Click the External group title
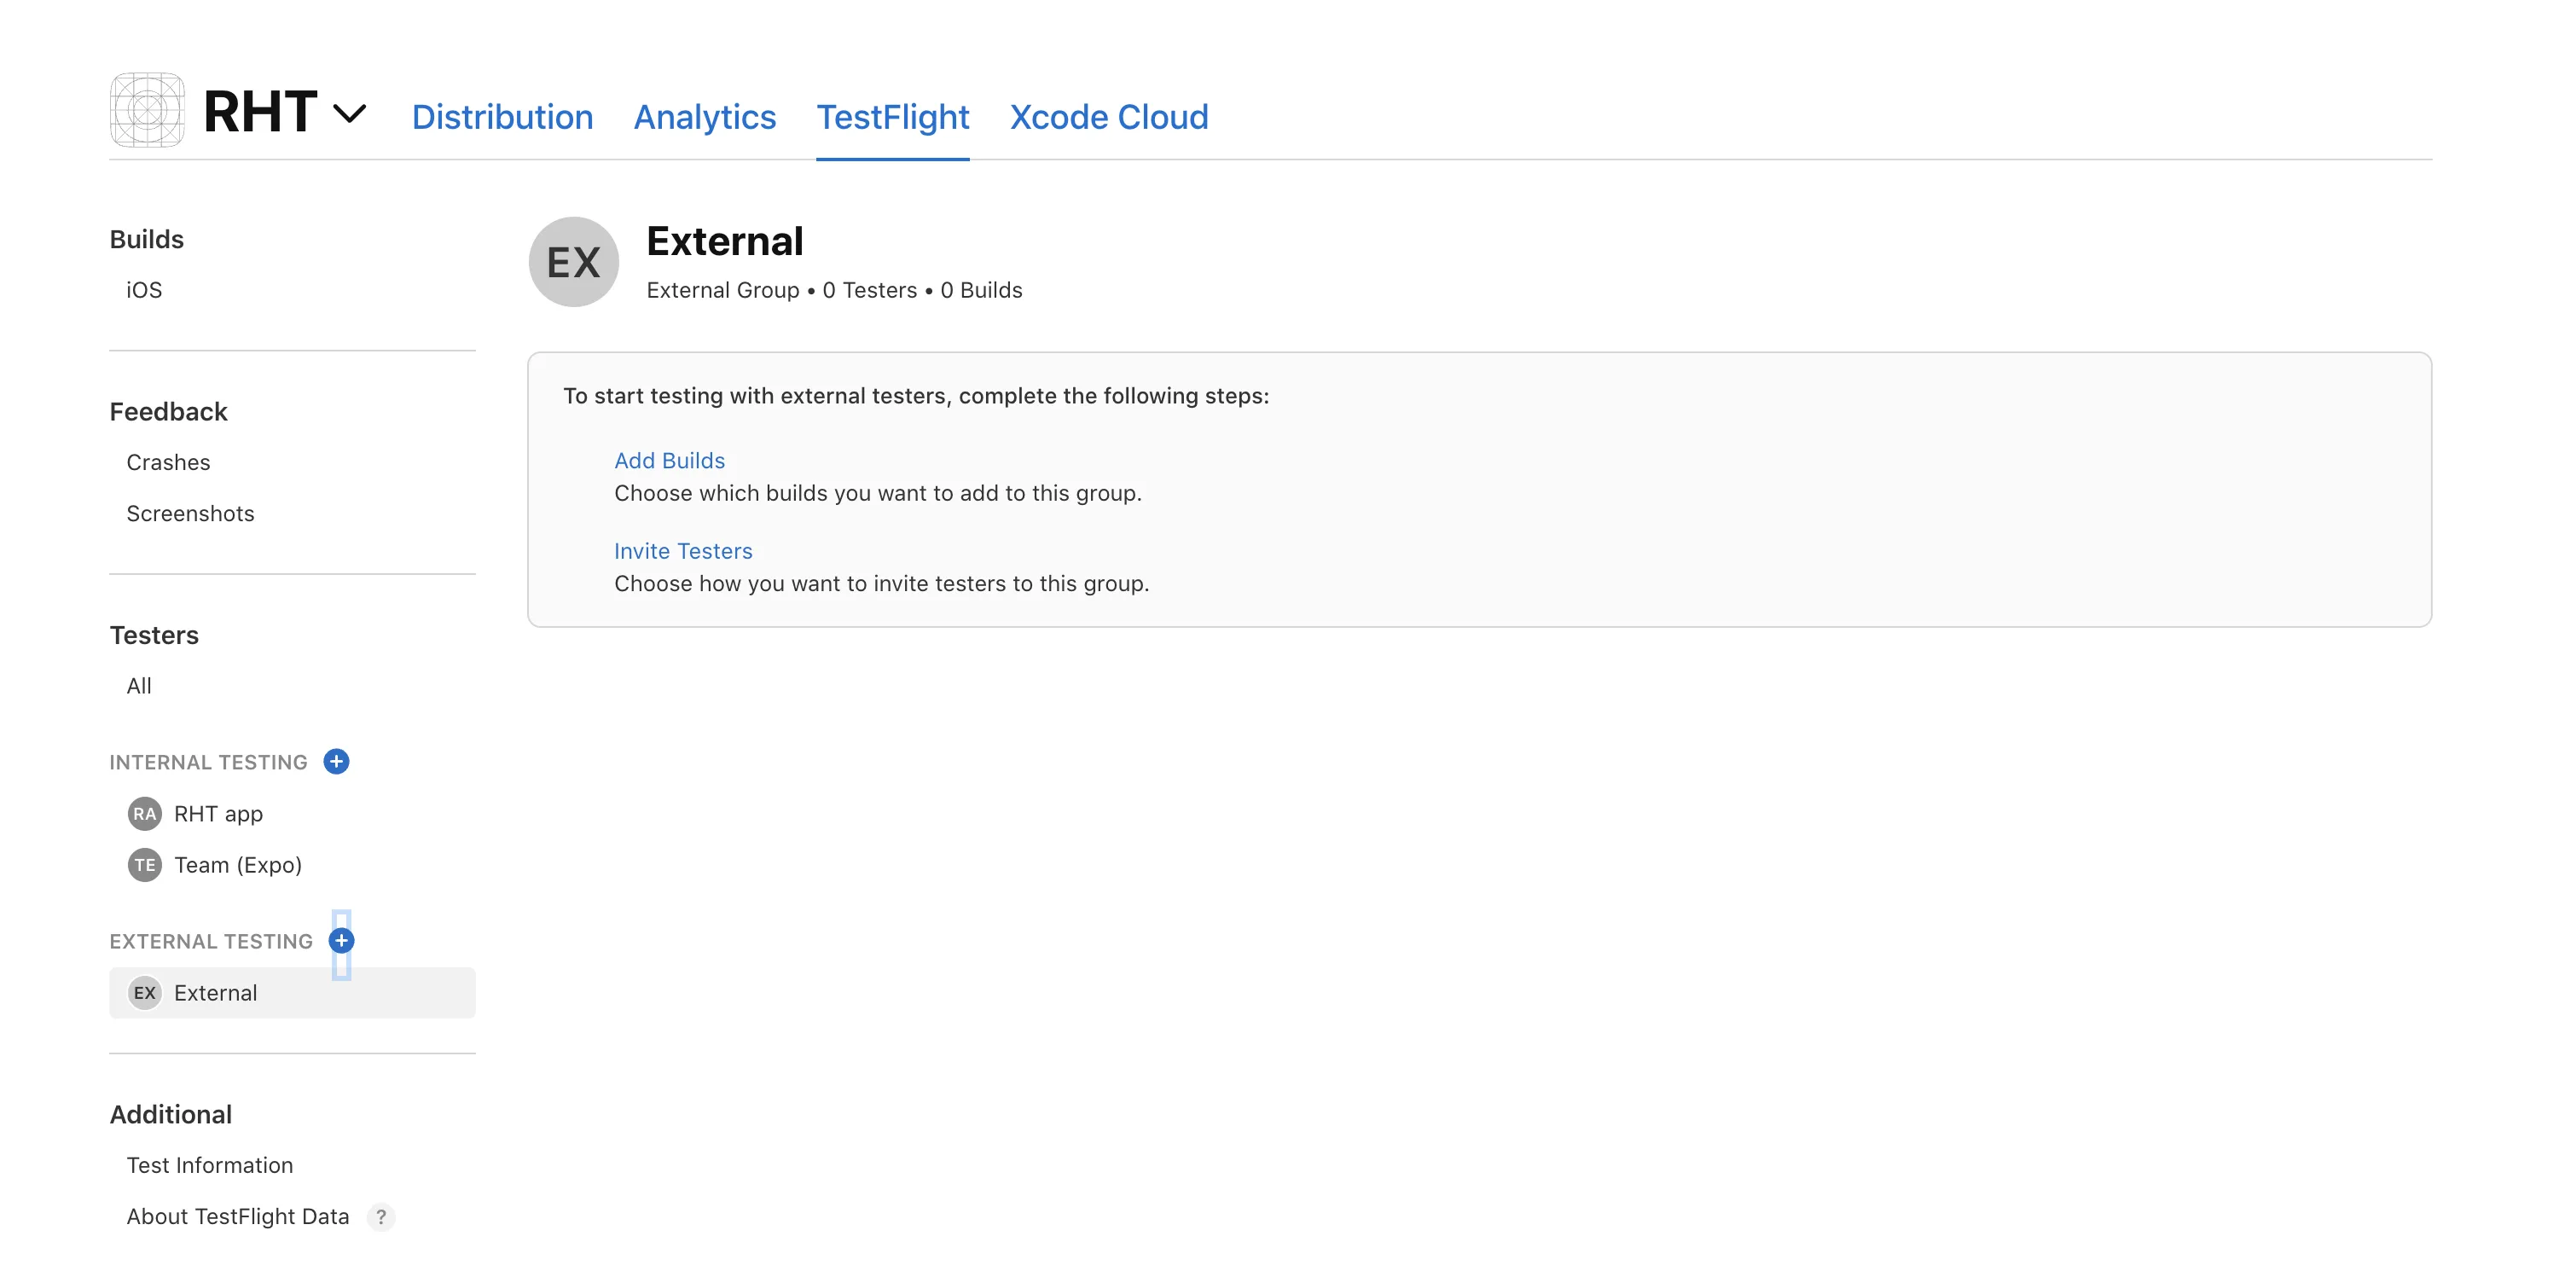This screenshot has width=2576, height=1271. coord(725,242)
